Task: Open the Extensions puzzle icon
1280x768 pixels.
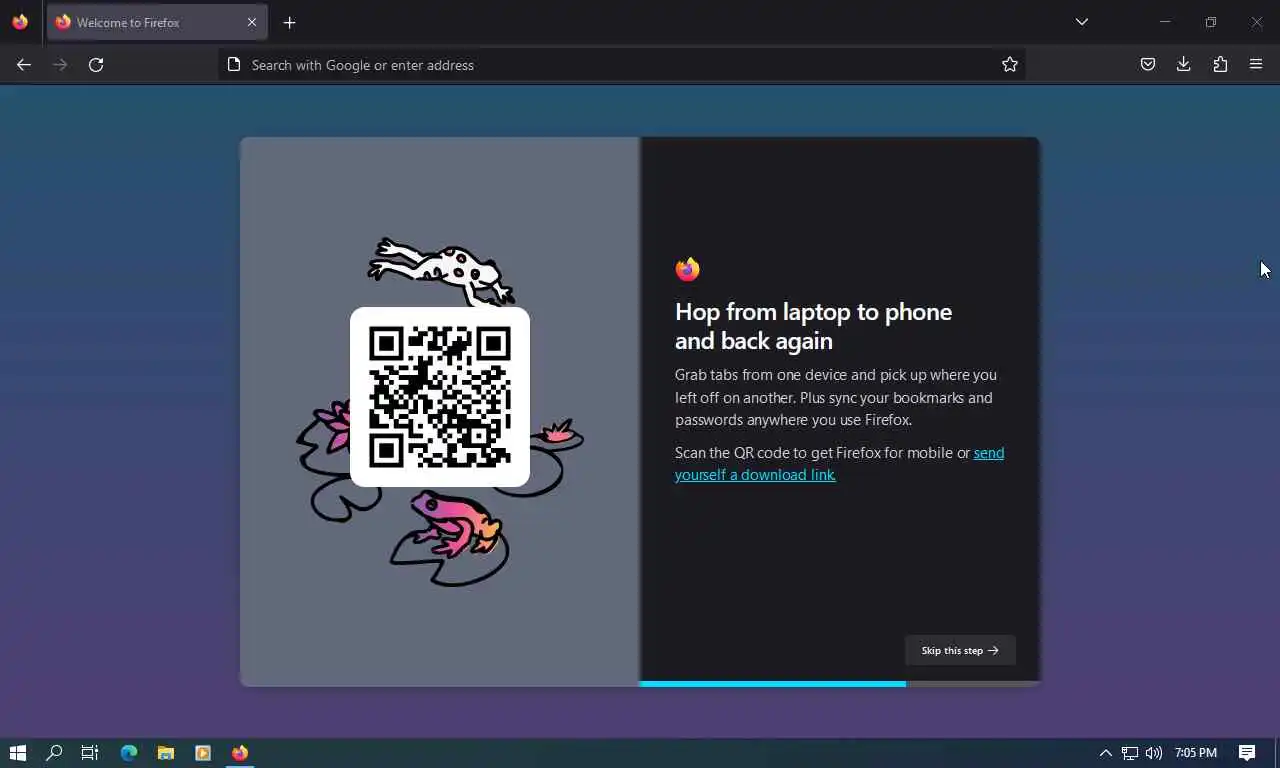Action: (x=1220, y=64)
